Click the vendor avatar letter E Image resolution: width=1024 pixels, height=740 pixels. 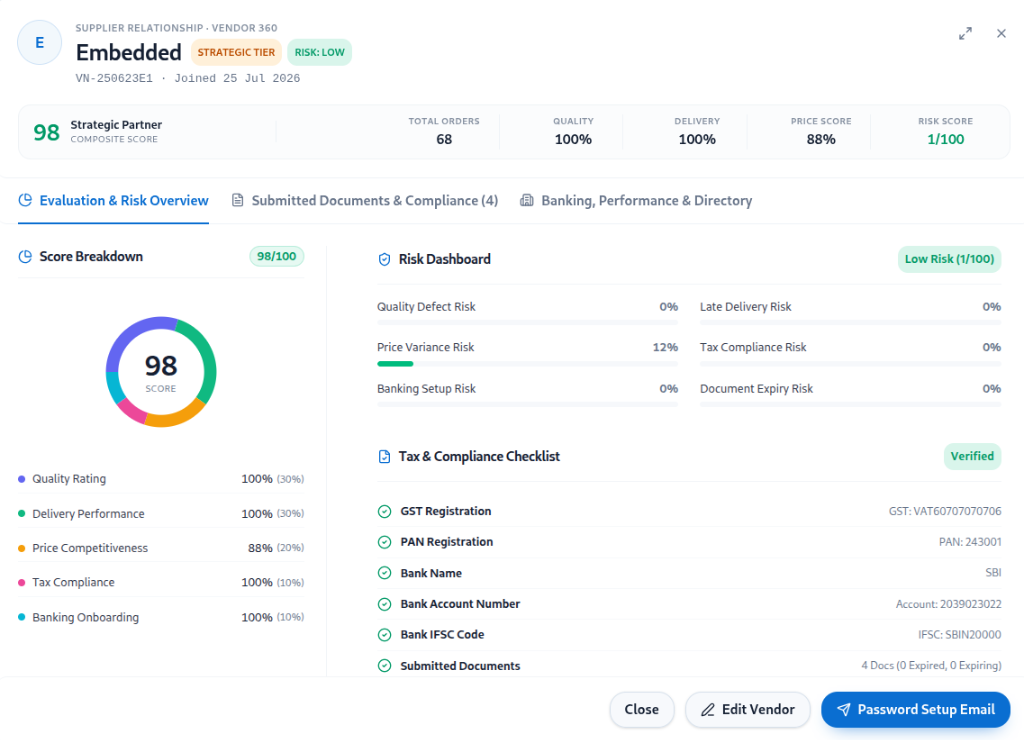pyautogui.click(x=40, y=42)
